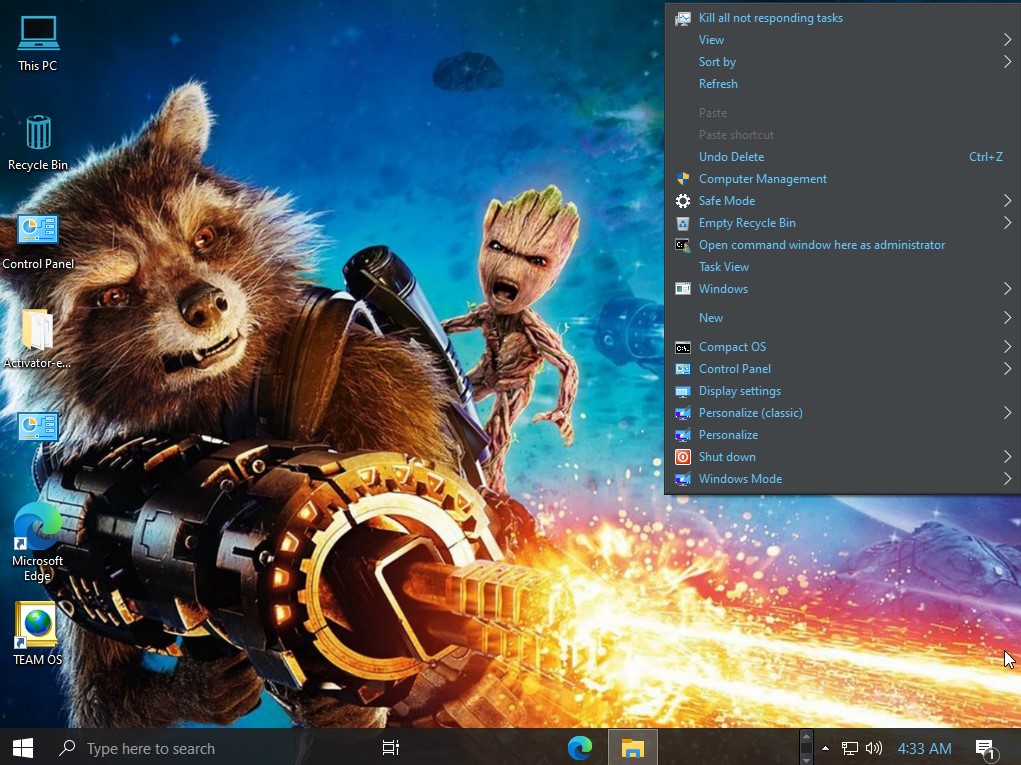Screen dimensions: 1021x765
Task: Select Undo Delete in the context menu
Action: click(x=843, y=157)
